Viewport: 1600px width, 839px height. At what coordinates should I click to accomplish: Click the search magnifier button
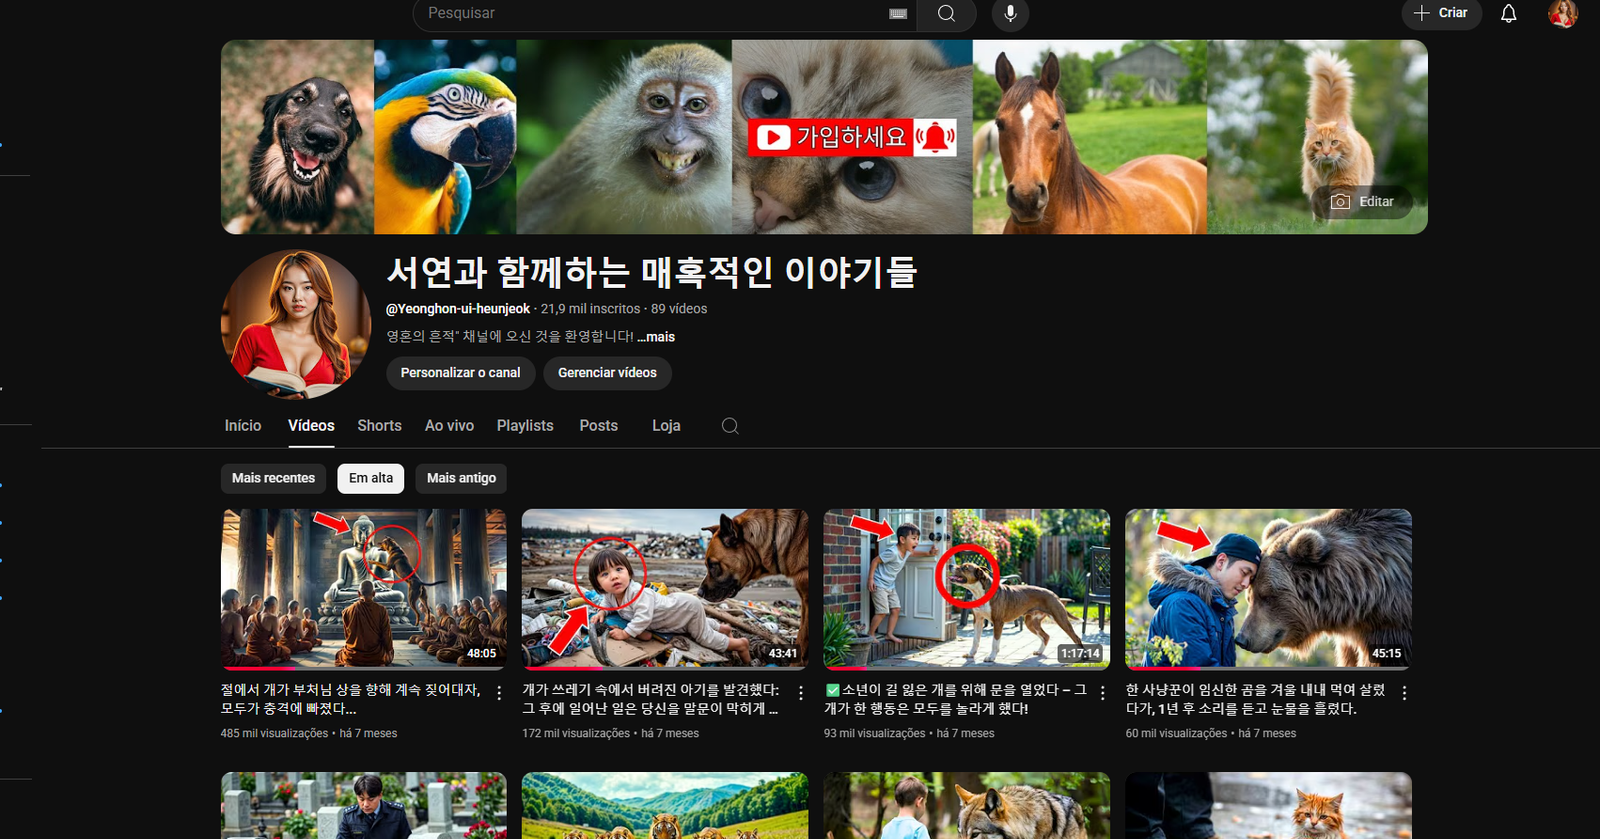tap(946, 13)
